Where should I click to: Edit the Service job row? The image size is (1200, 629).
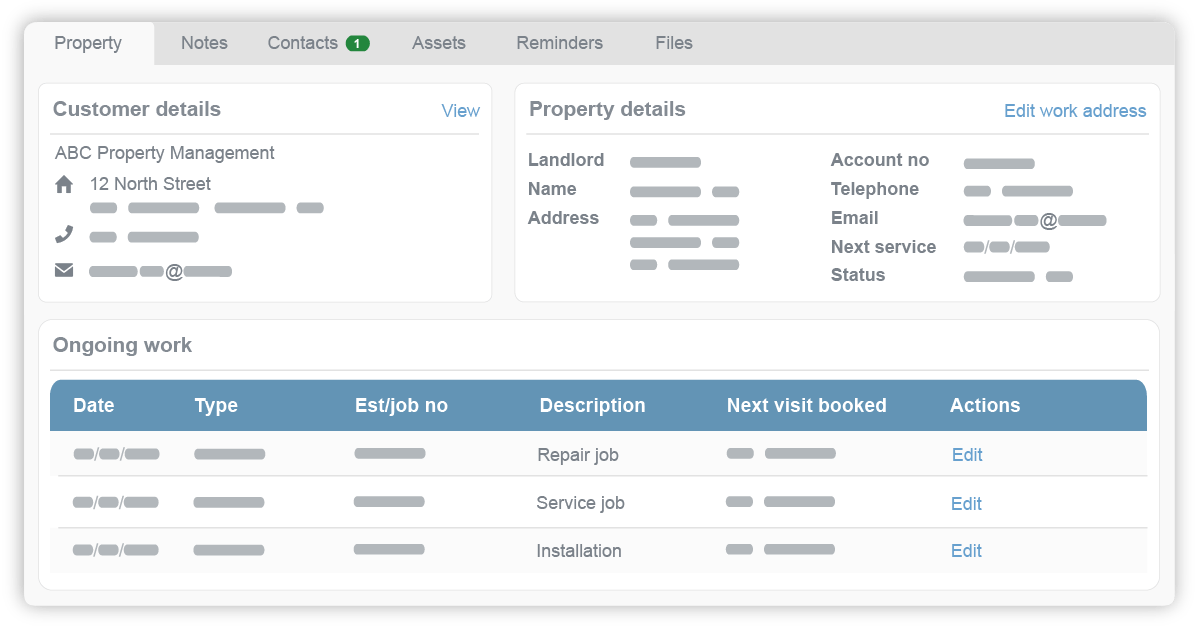pos(966,504)
